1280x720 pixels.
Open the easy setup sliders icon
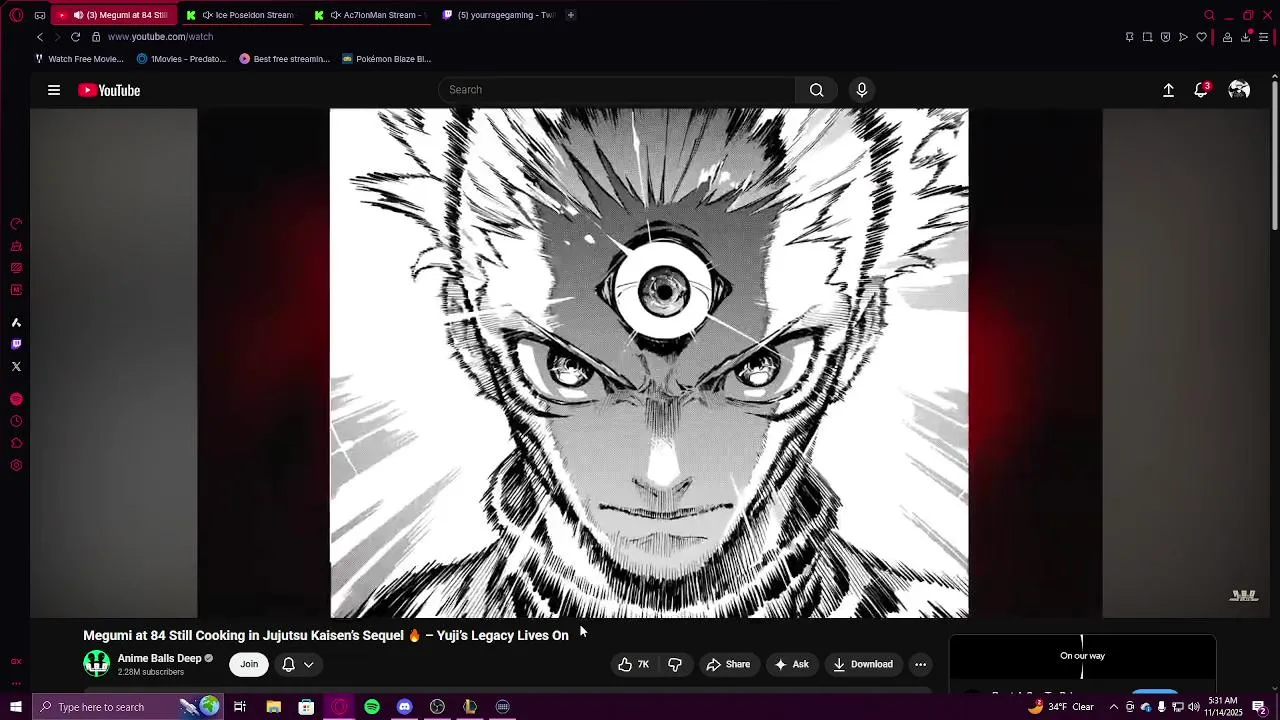(x=1263, y=37)
